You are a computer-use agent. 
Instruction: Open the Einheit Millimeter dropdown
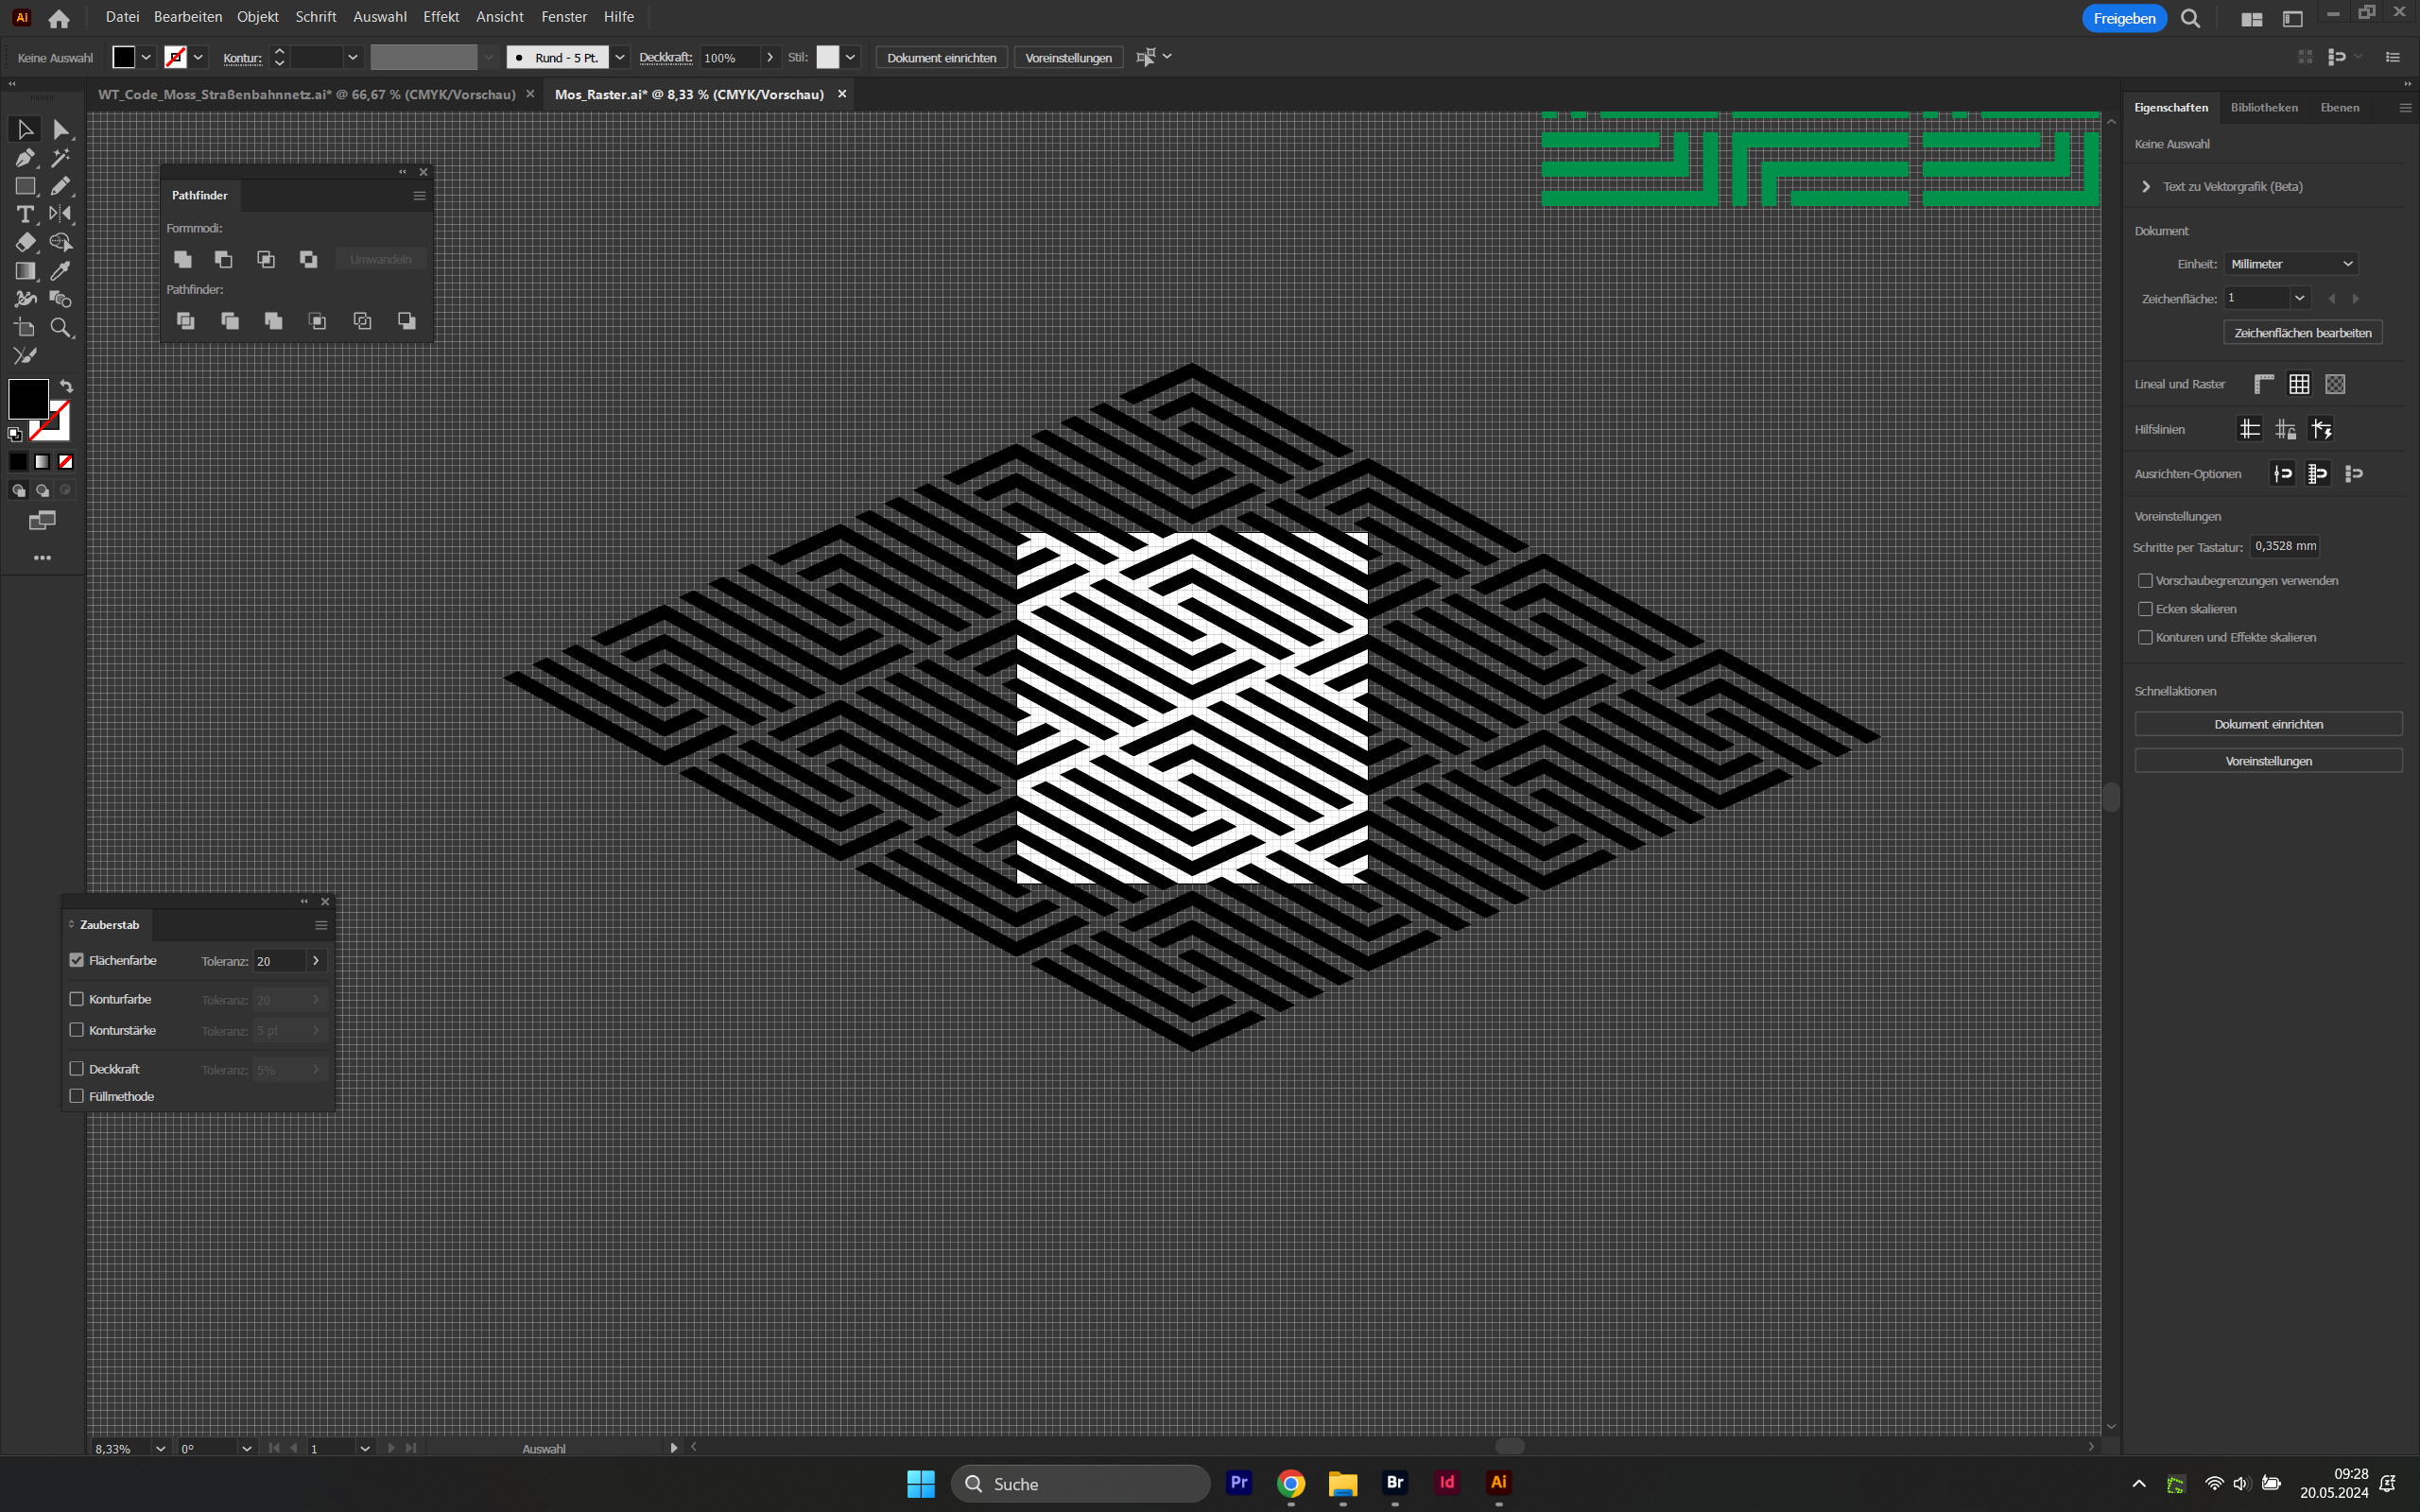coord(2291,264)
